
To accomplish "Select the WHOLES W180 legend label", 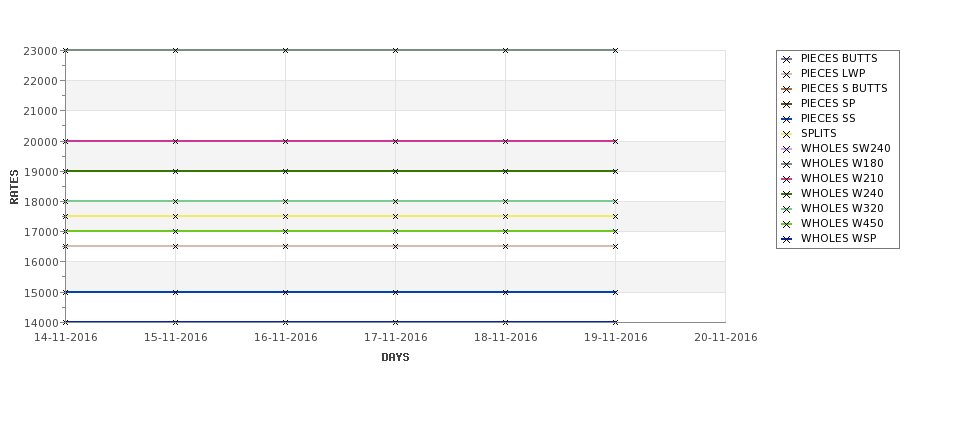I will coord(842,164).
